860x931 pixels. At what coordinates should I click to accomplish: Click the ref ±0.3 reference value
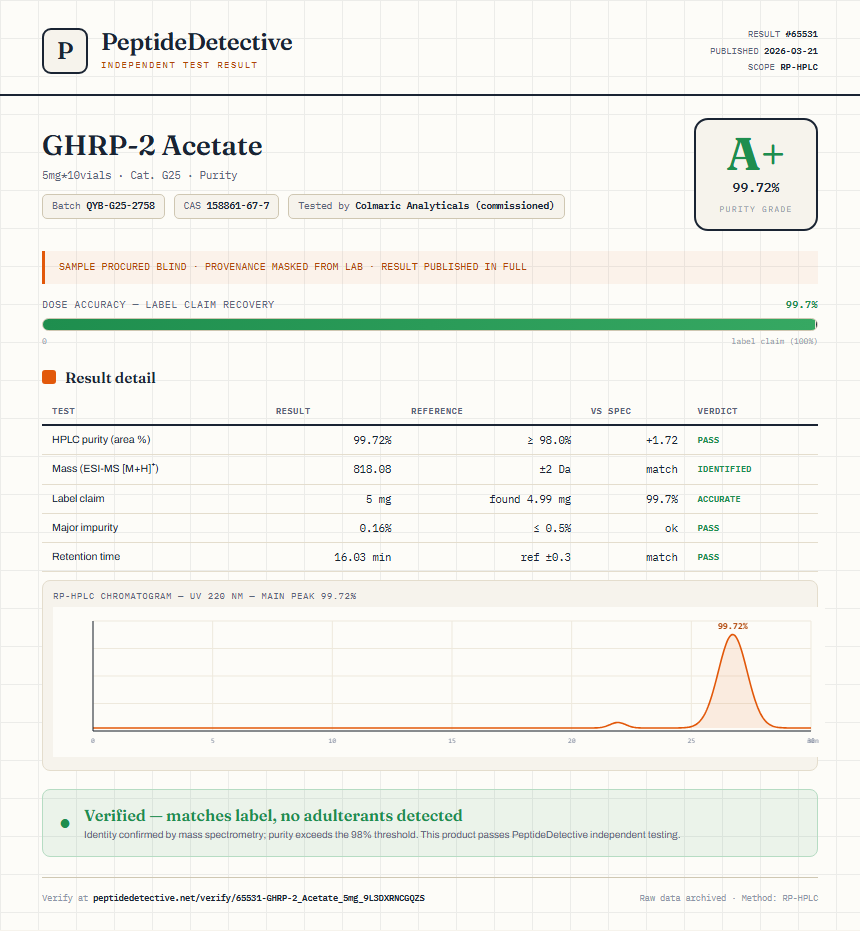point(545,557)
